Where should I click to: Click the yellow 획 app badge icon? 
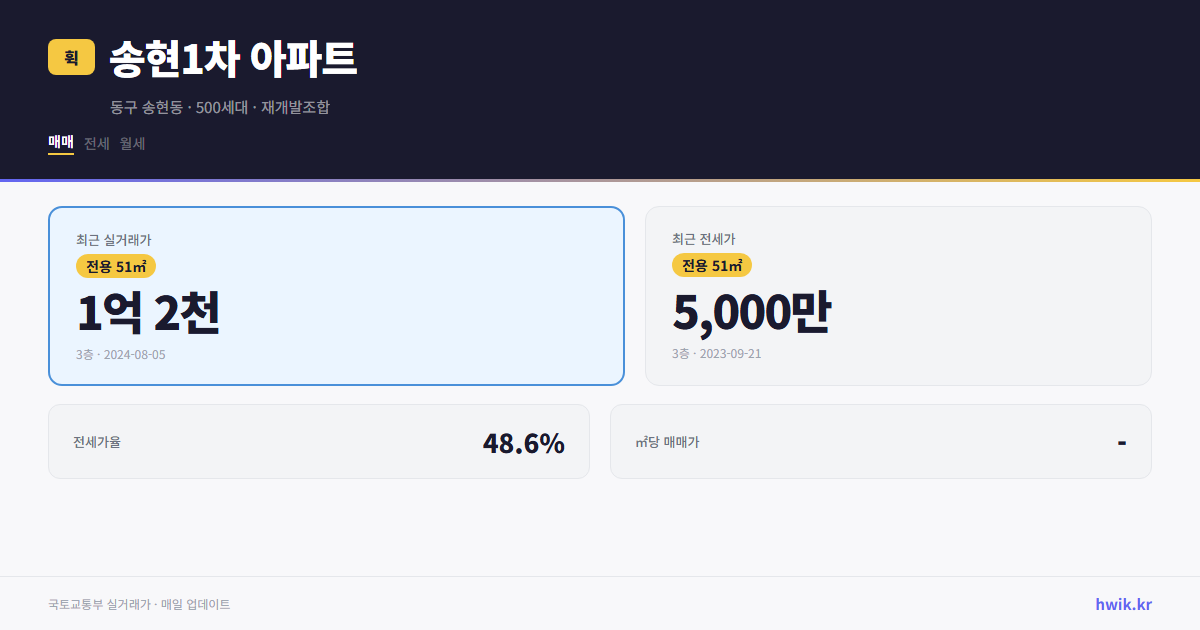point(71,57)
